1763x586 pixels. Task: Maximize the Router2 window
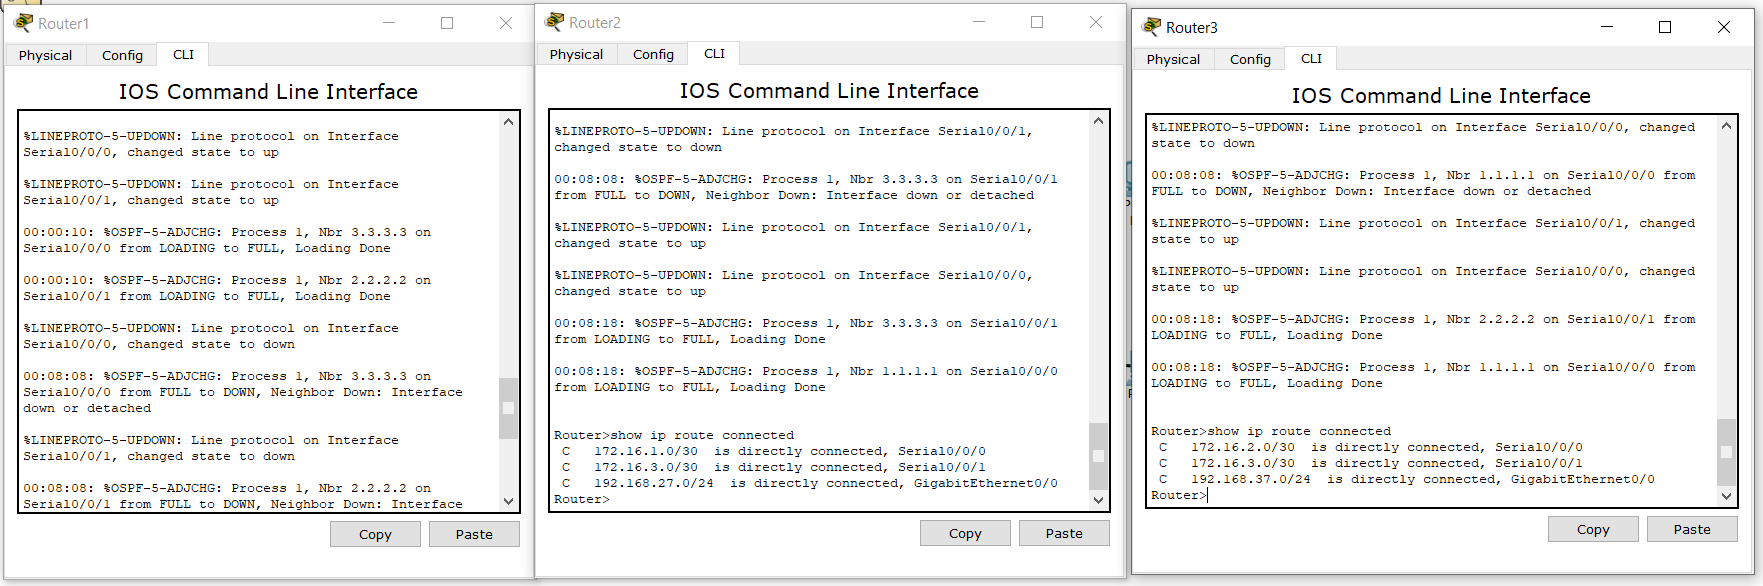(x=1037, y=22)
